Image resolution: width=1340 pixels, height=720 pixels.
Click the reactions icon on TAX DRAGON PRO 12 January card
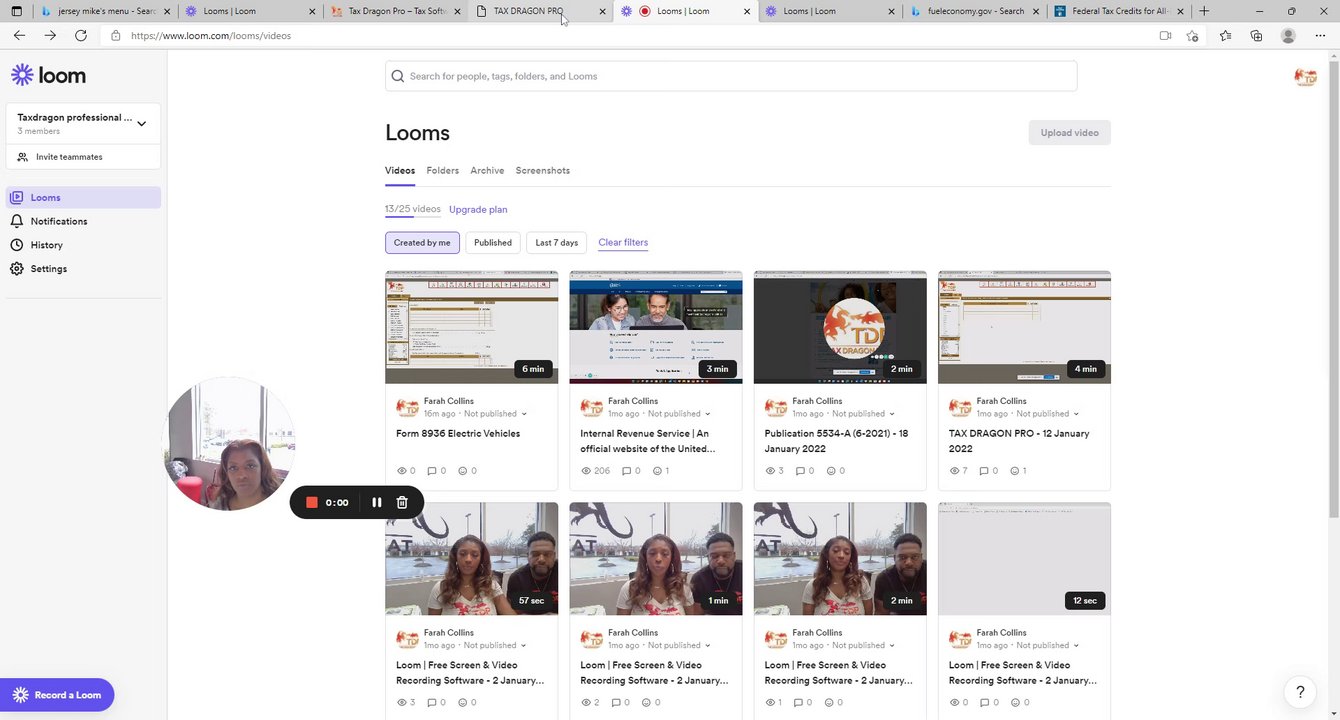point(1015,471)
